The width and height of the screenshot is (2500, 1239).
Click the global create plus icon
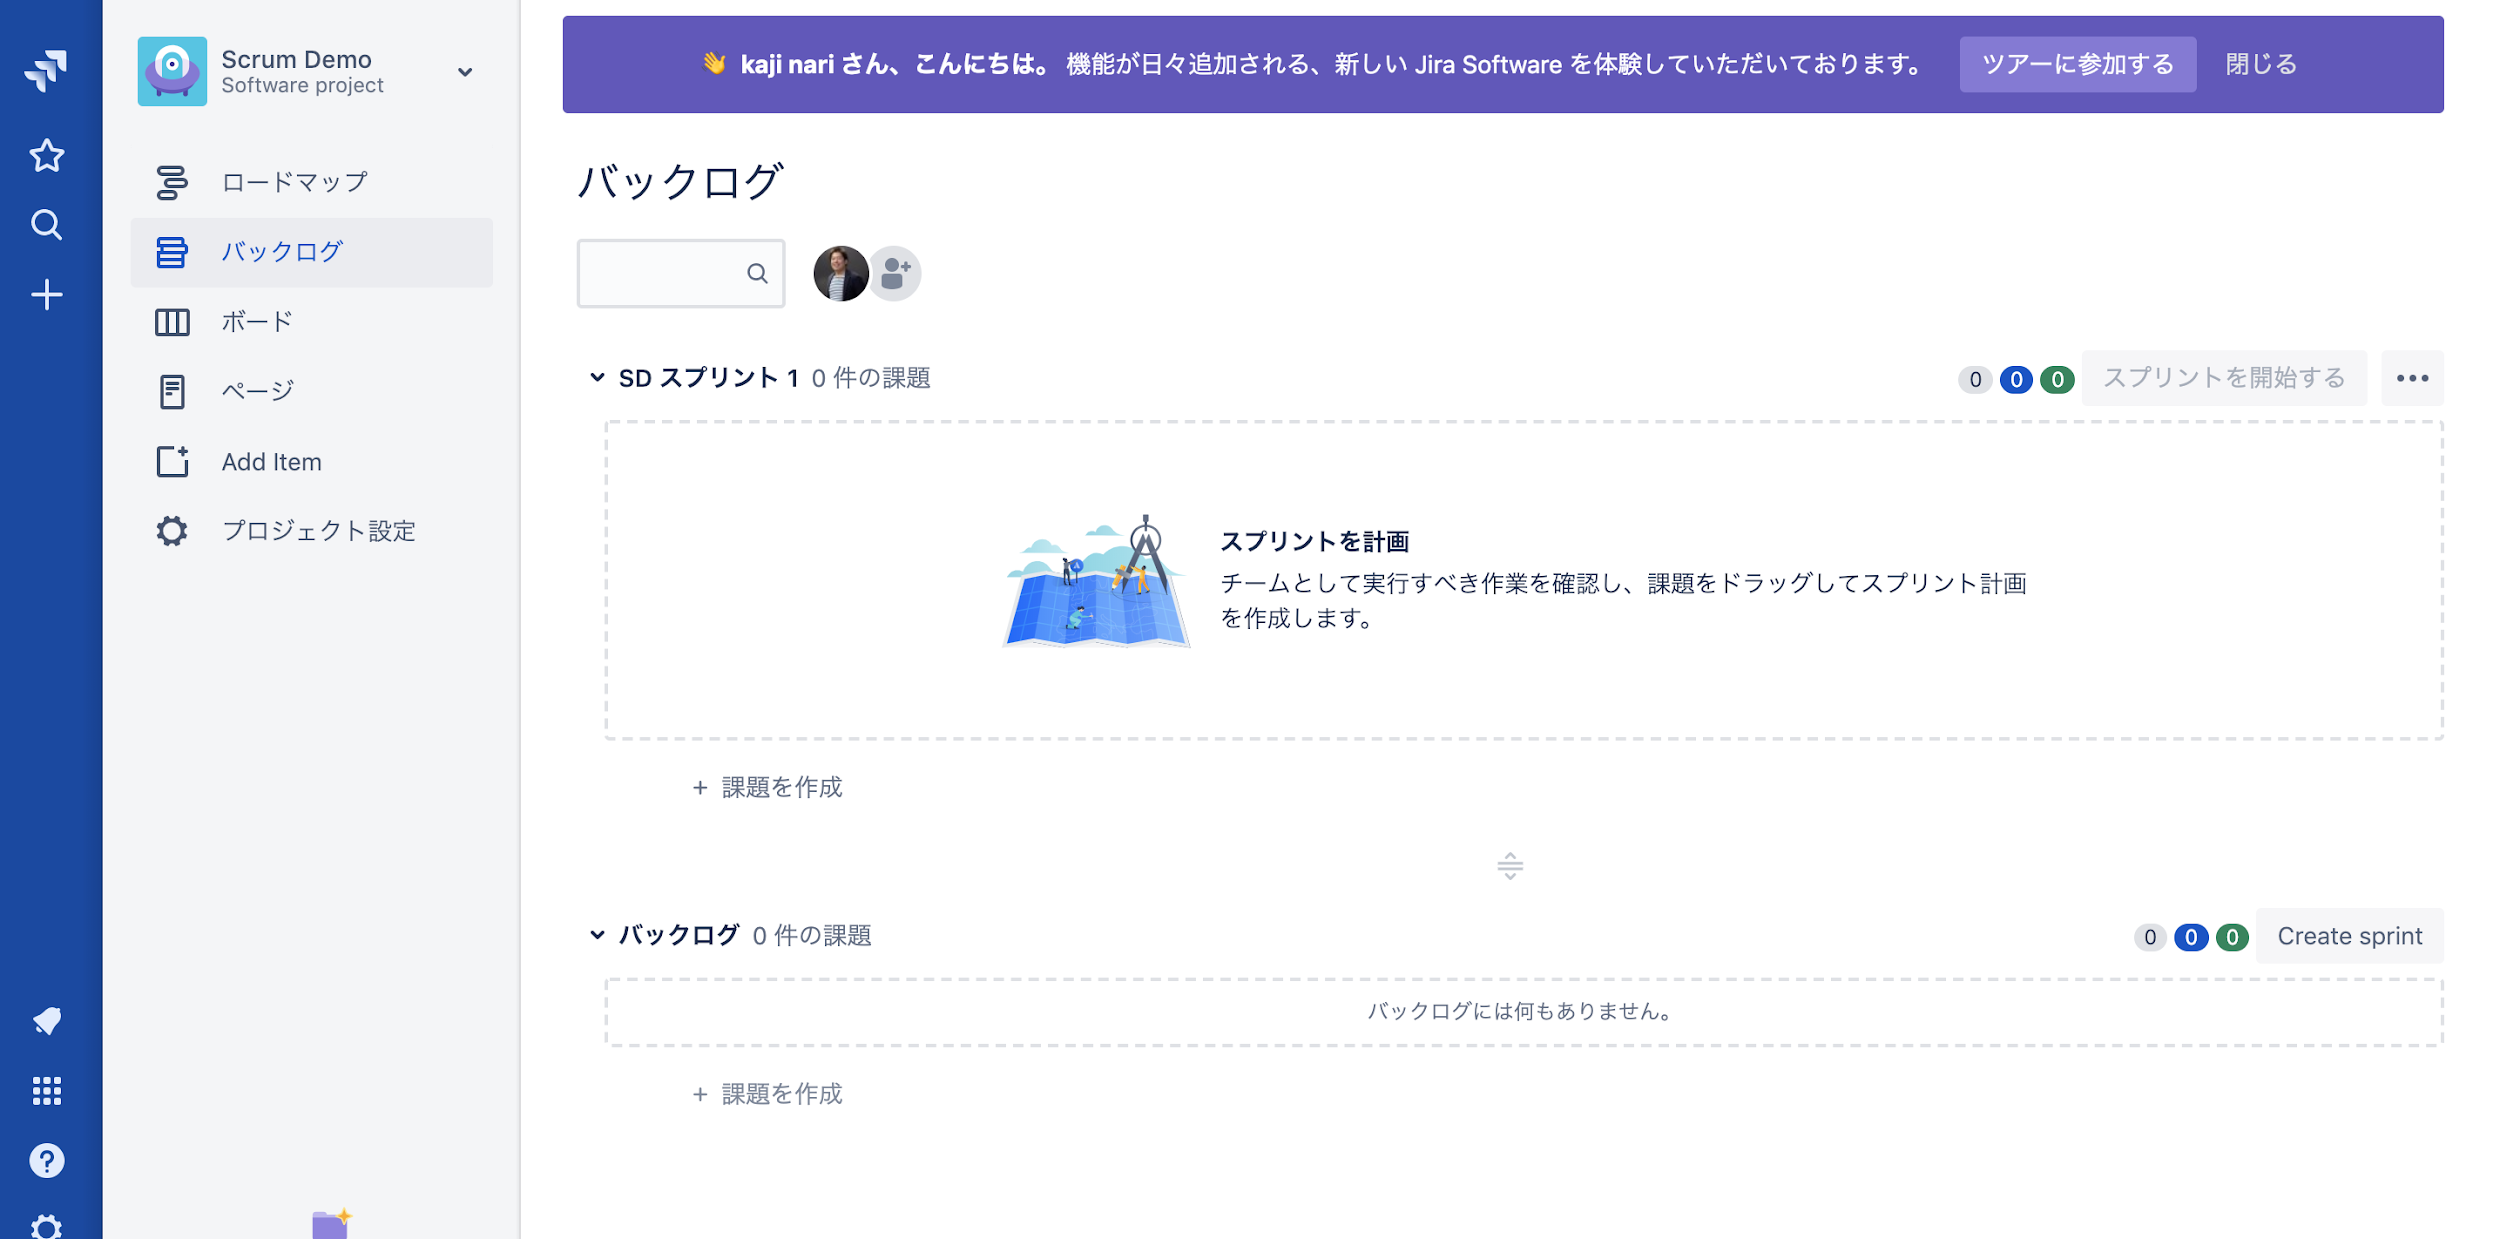[x=46, y=295]
